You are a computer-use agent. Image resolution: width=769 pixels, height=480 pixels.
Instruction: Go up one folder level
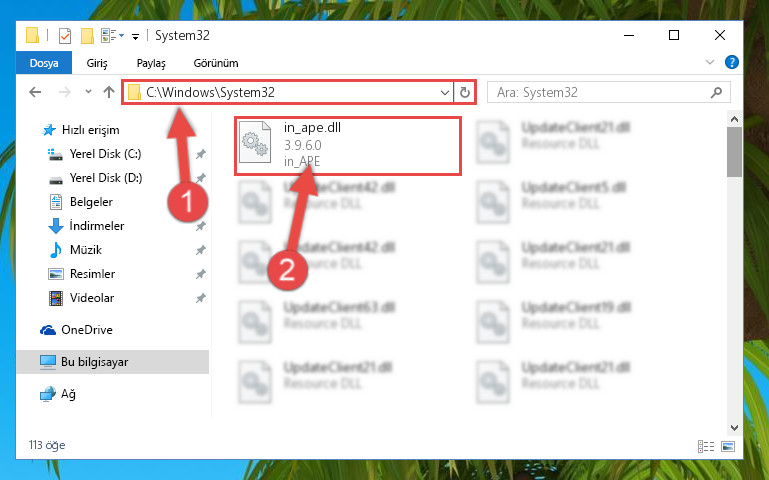tap(109, 92)
